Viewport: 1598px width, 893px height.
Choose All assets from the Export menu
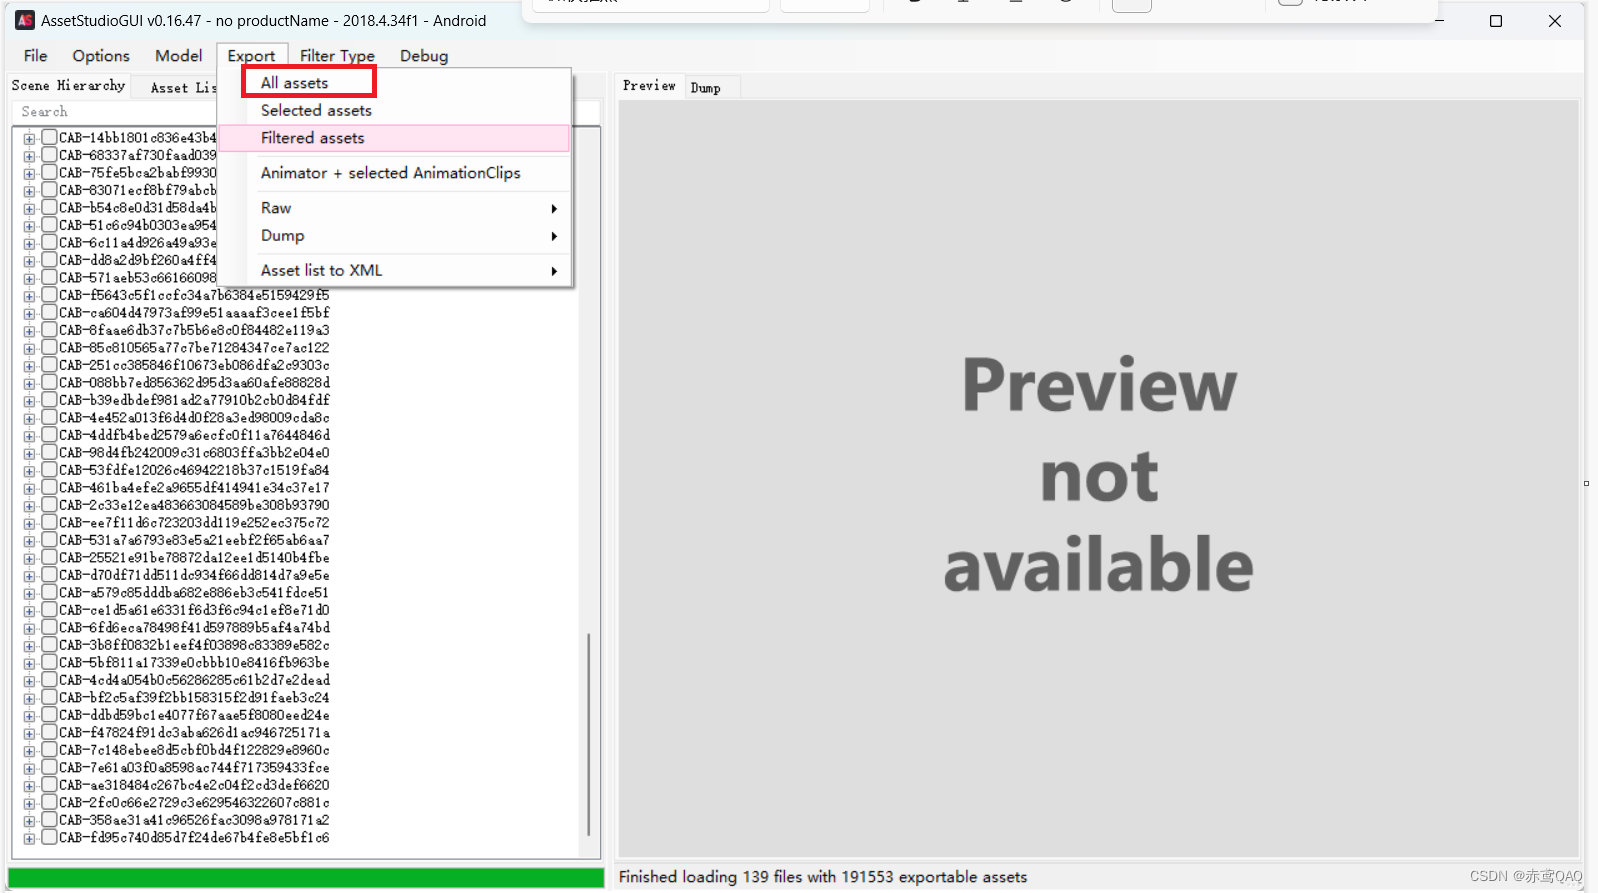[294, 83]
